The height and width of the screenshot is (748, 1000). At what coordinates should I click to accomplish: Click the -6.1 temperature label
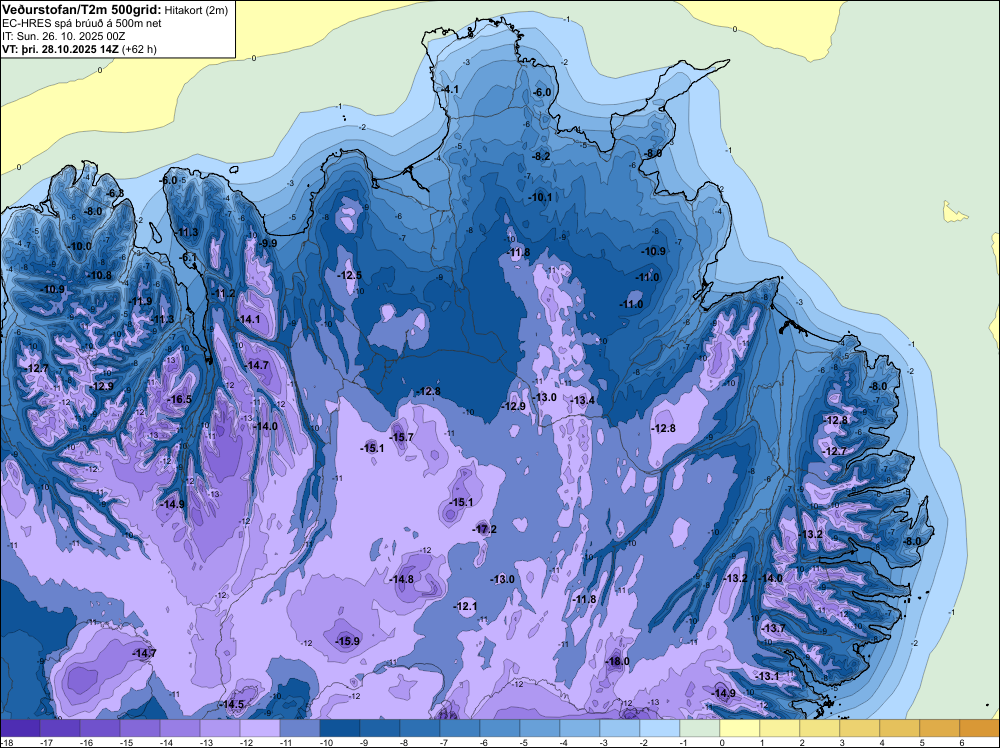pyautogui.click(x=189, y=258)
